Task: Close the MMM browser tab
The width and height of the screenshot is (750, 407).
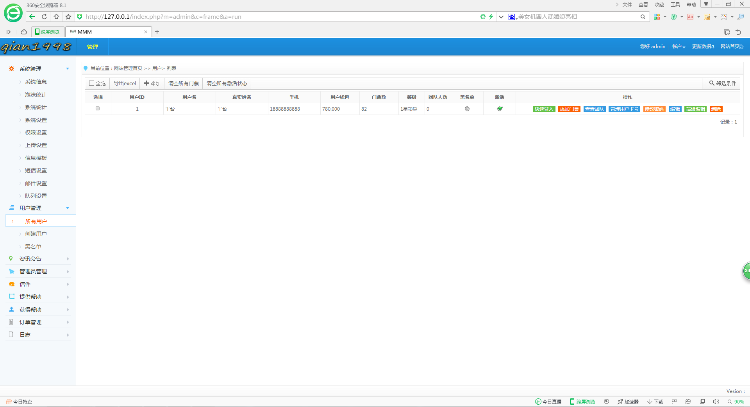Action: pos(146,32)
